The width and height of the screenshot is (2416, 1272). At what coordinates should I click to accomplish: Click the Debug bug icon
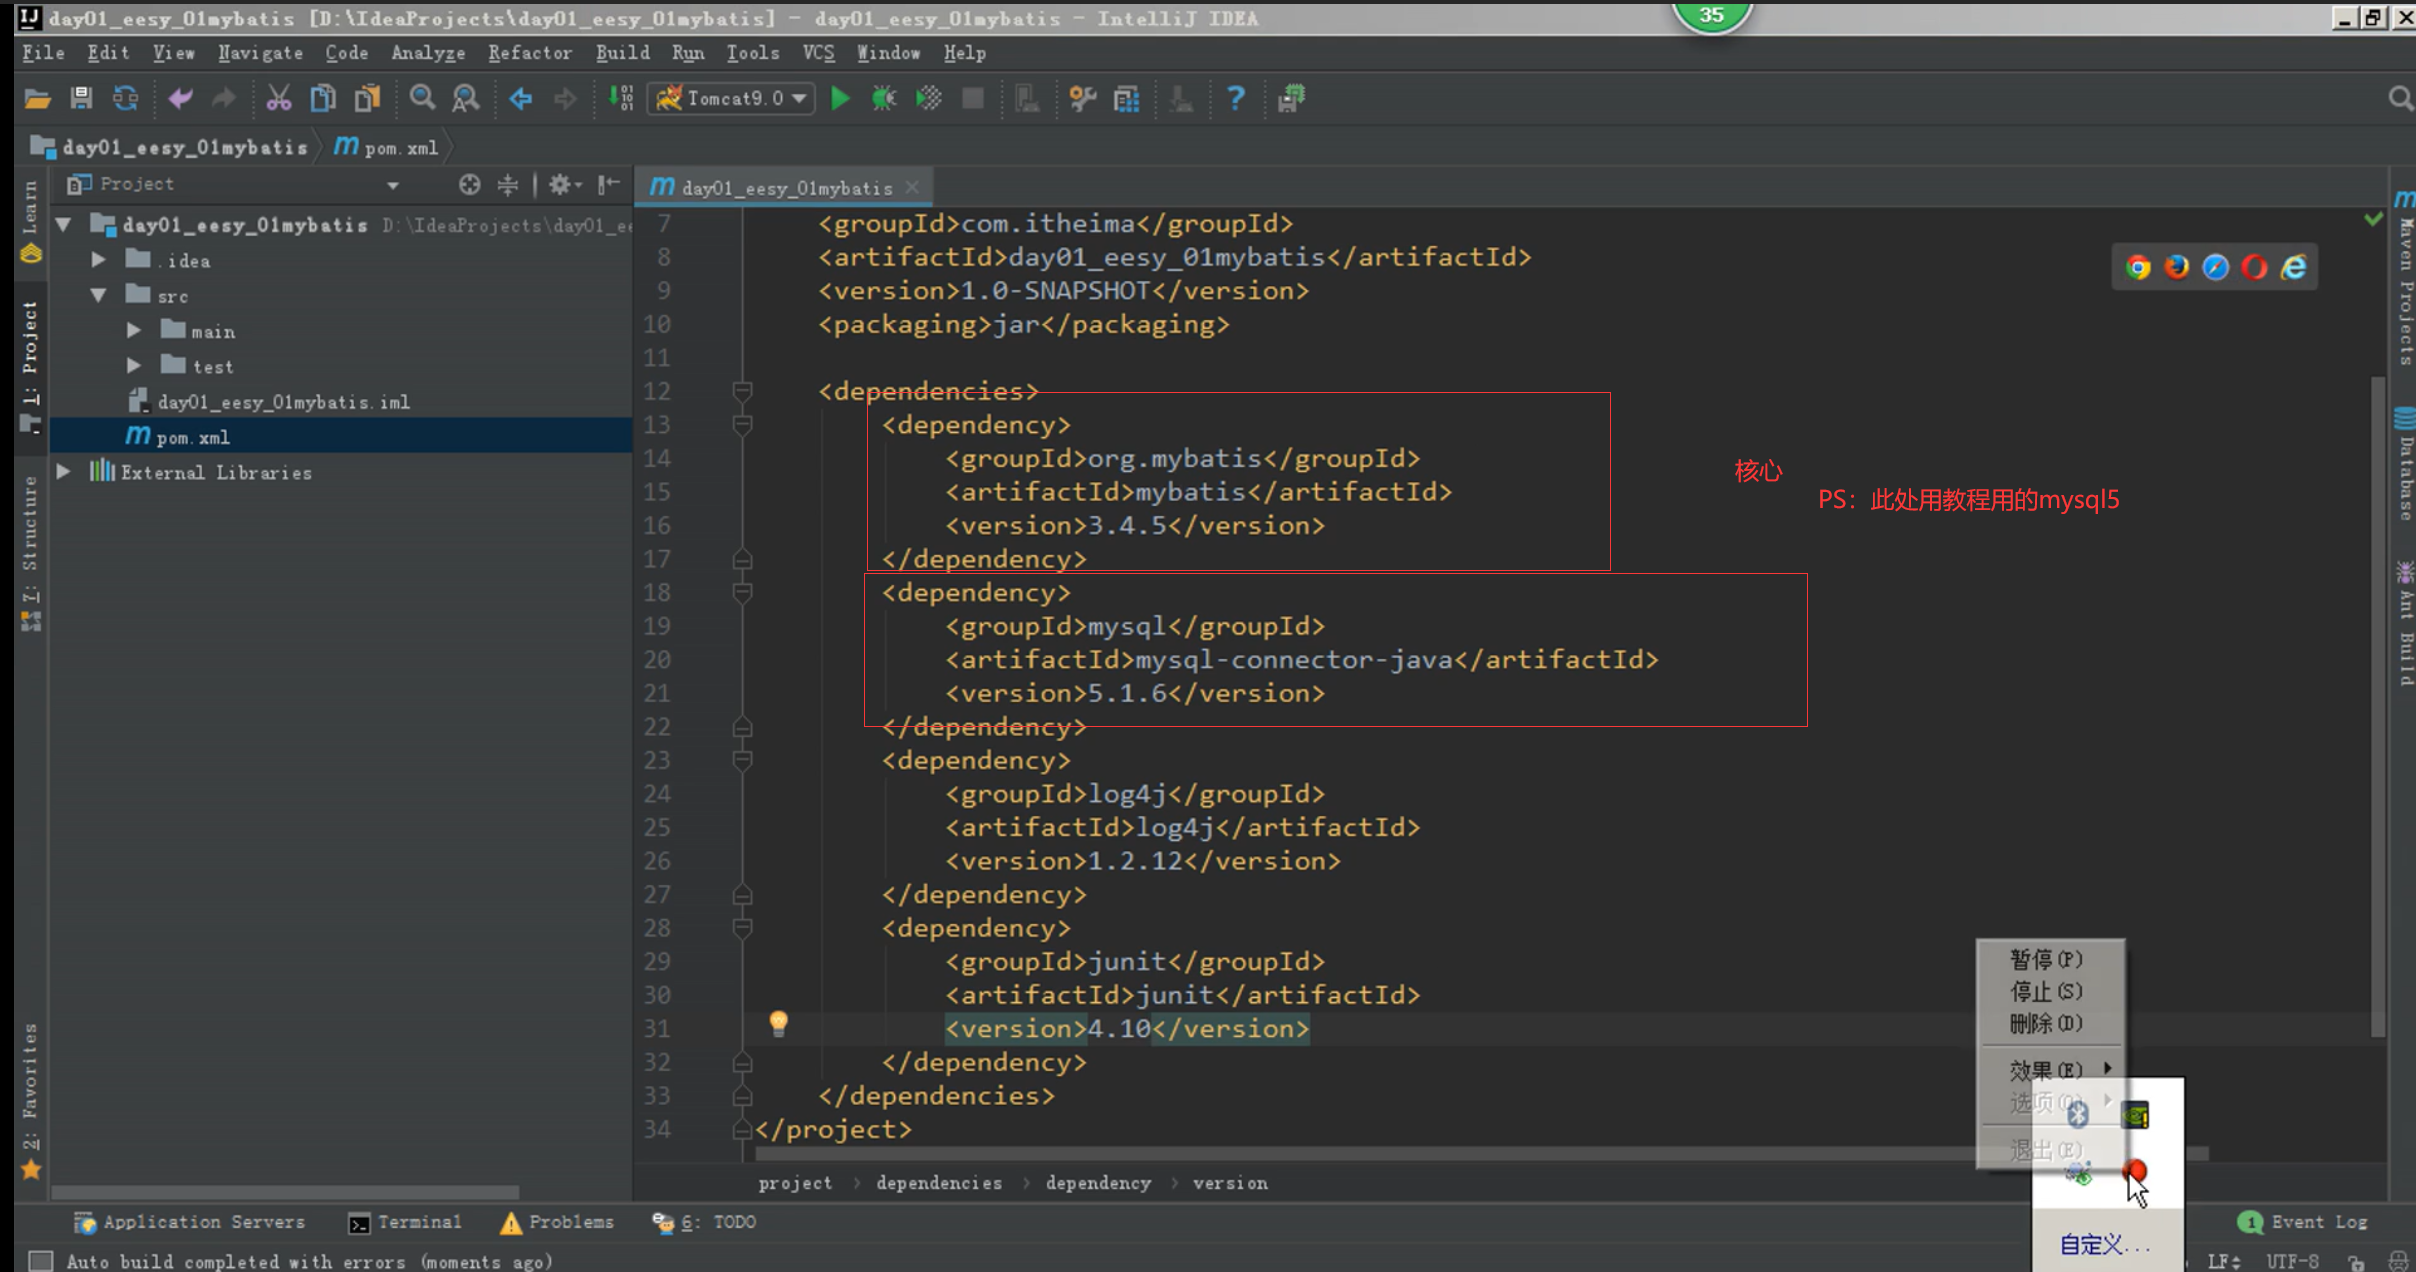(884, 98)
